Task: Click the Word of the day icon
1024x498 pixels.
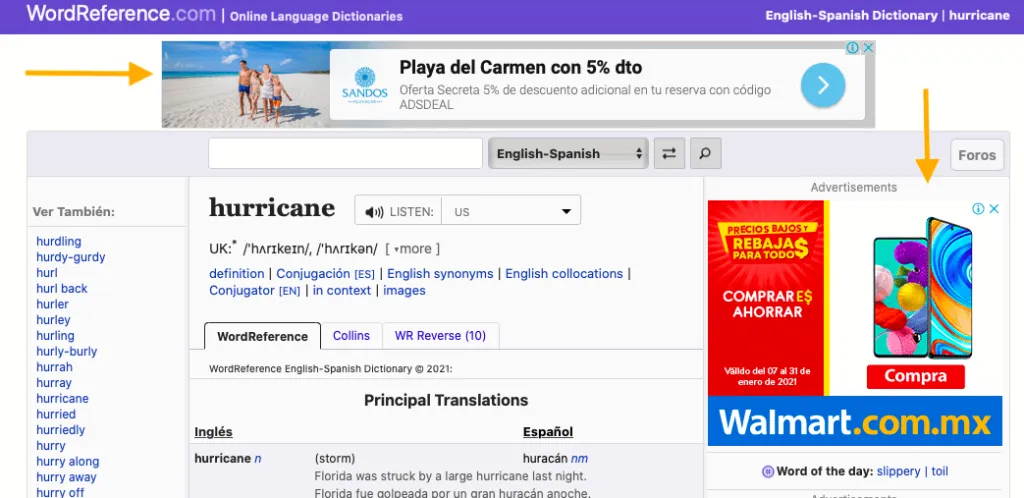Action: pyautogui.click(x=768, y=471)
